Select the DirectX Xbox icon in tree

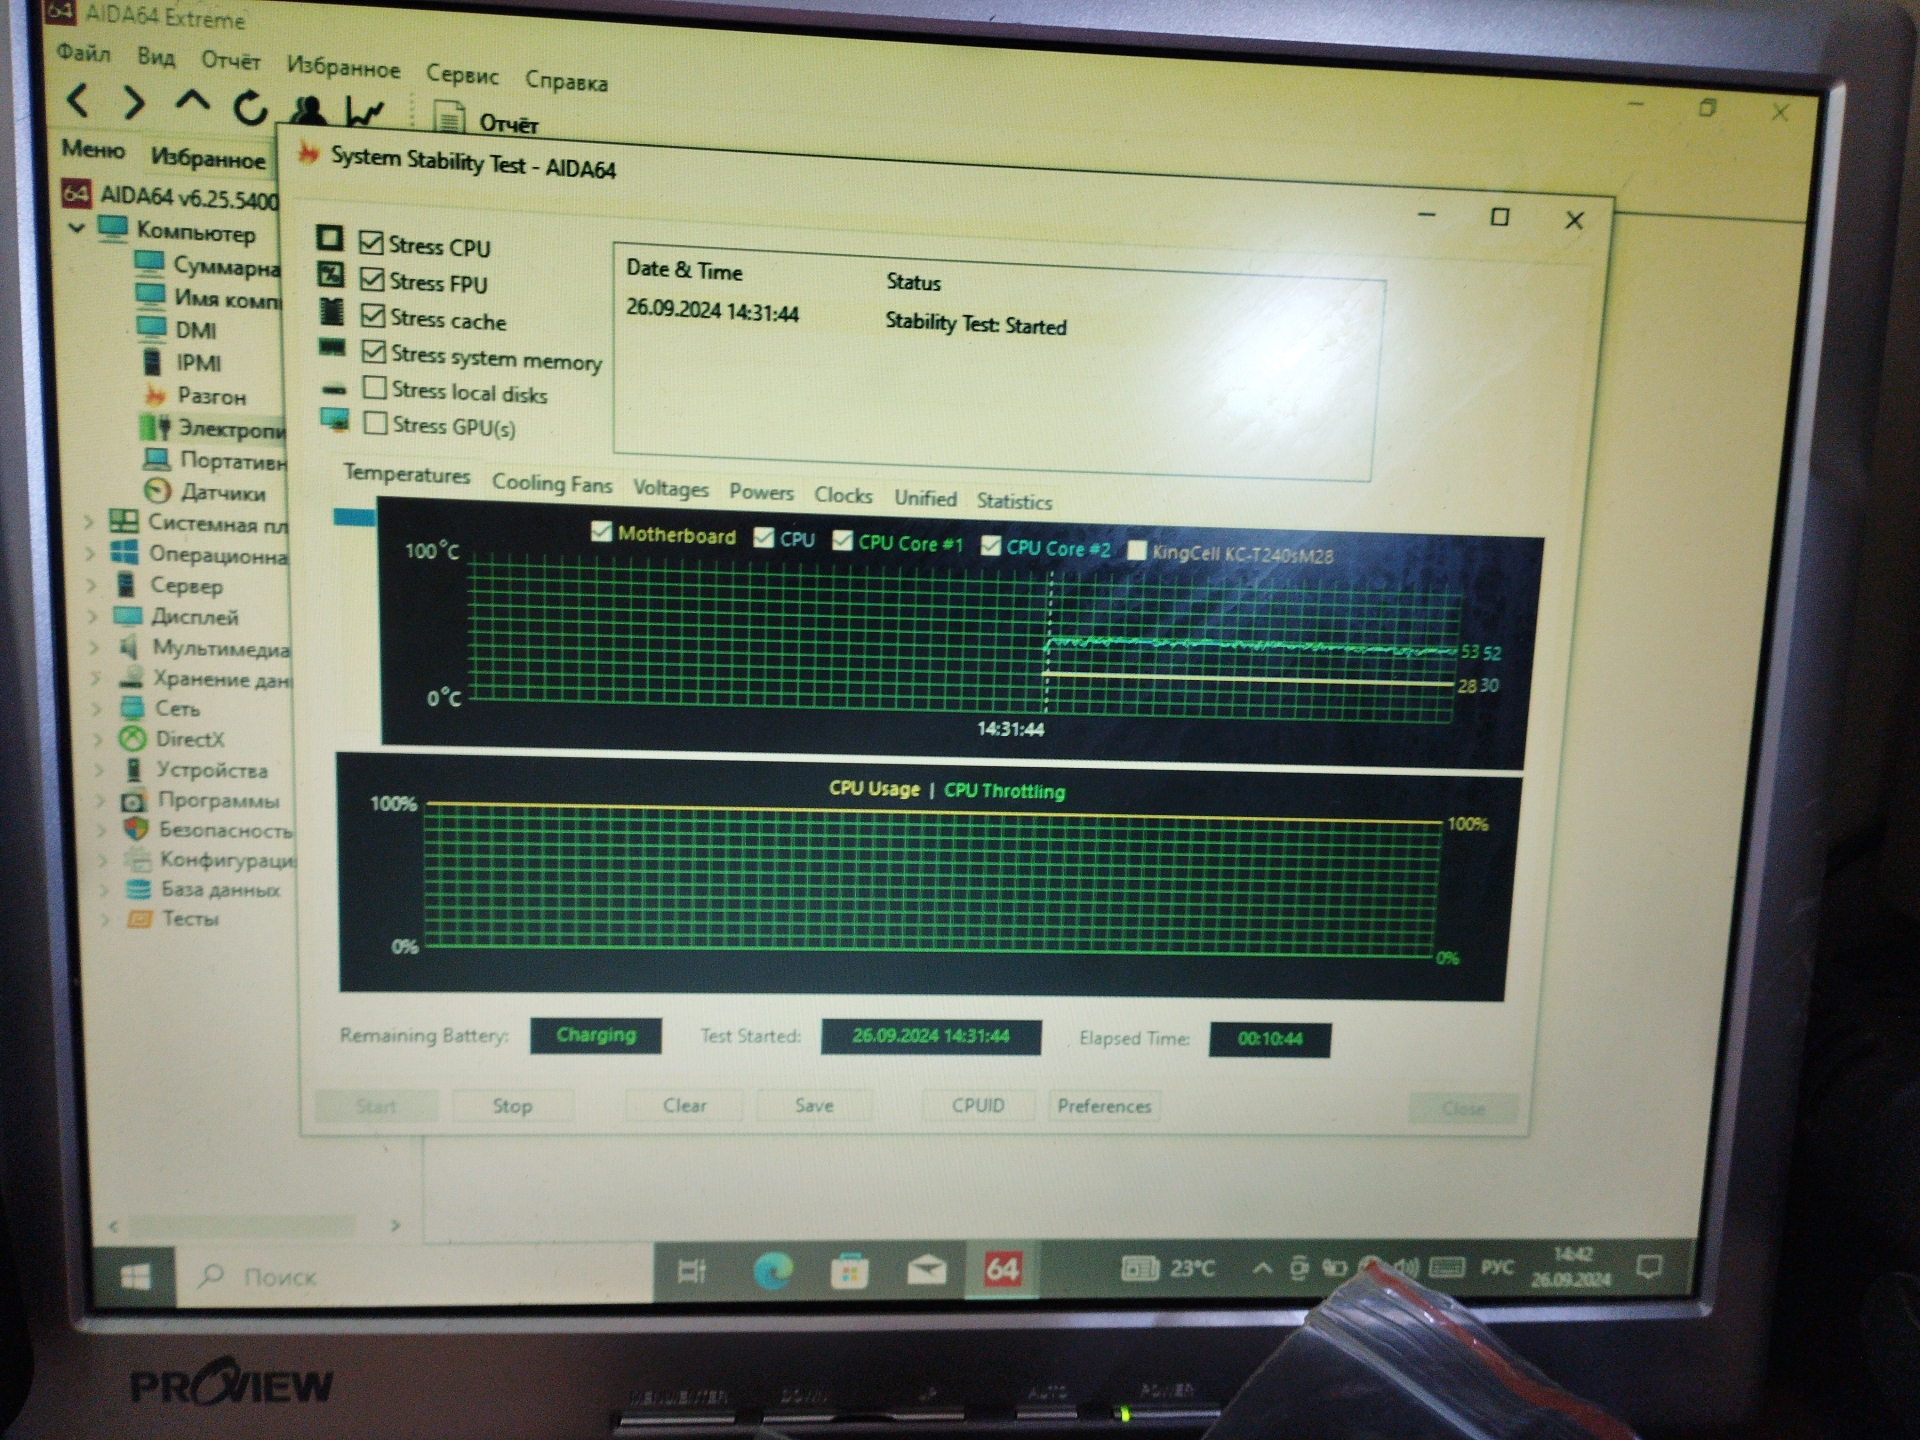pos(132,739)
